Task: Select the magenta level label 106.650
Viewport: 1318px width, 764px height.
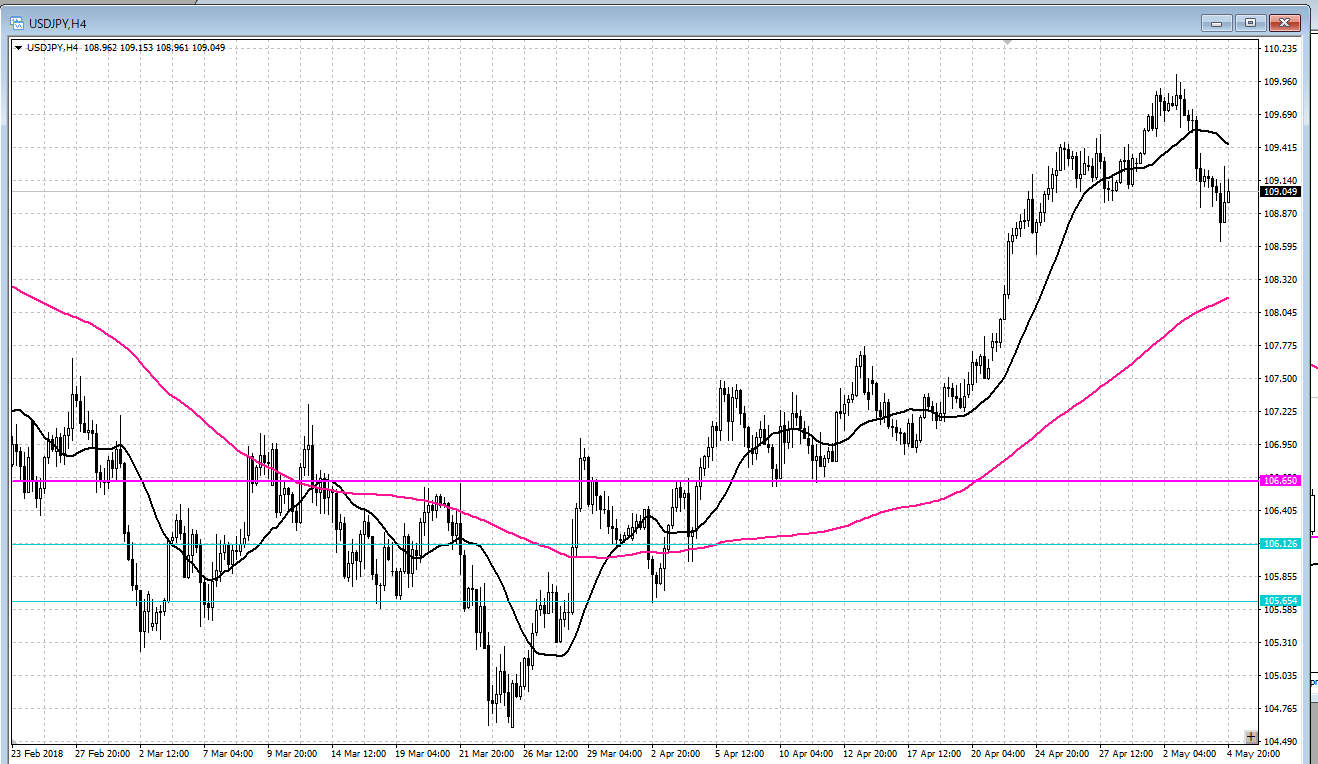Action: point(1280,481)
